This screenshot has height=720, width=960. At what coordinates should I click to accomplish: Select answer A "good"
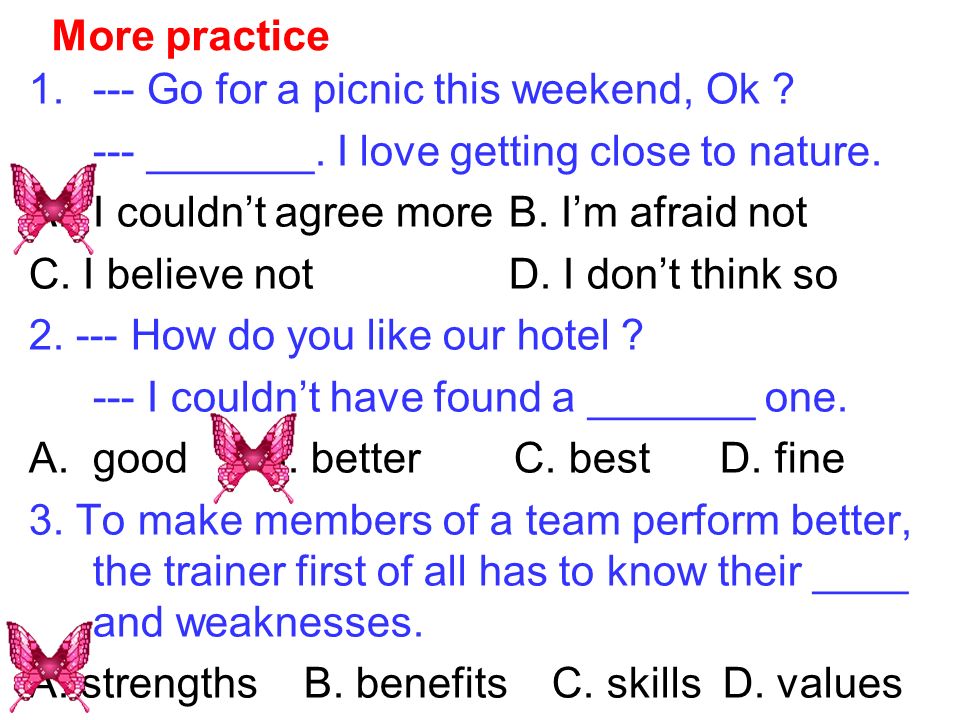click(x=108, y=459)
